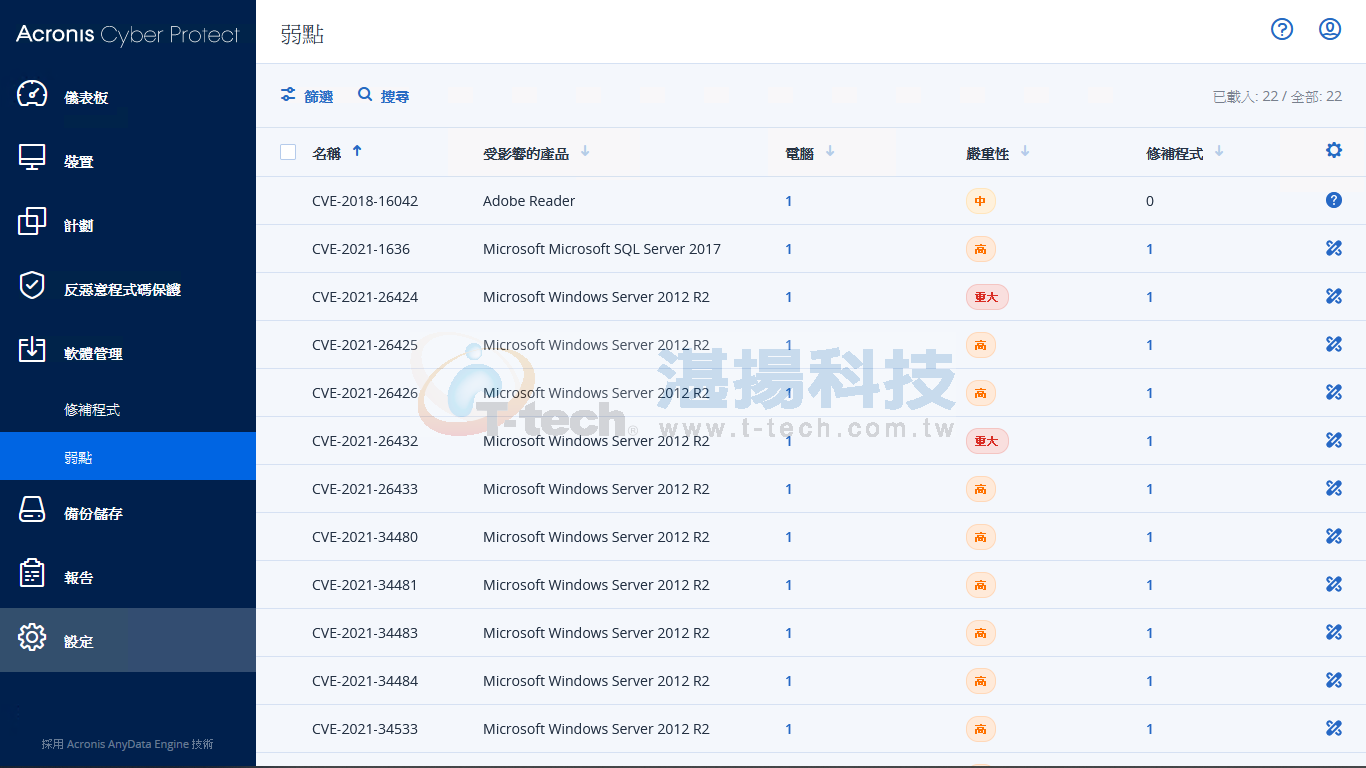The image size is (1366, 768).
Task: Expand 軟體管理 in the sidebar
Action: 128,352
